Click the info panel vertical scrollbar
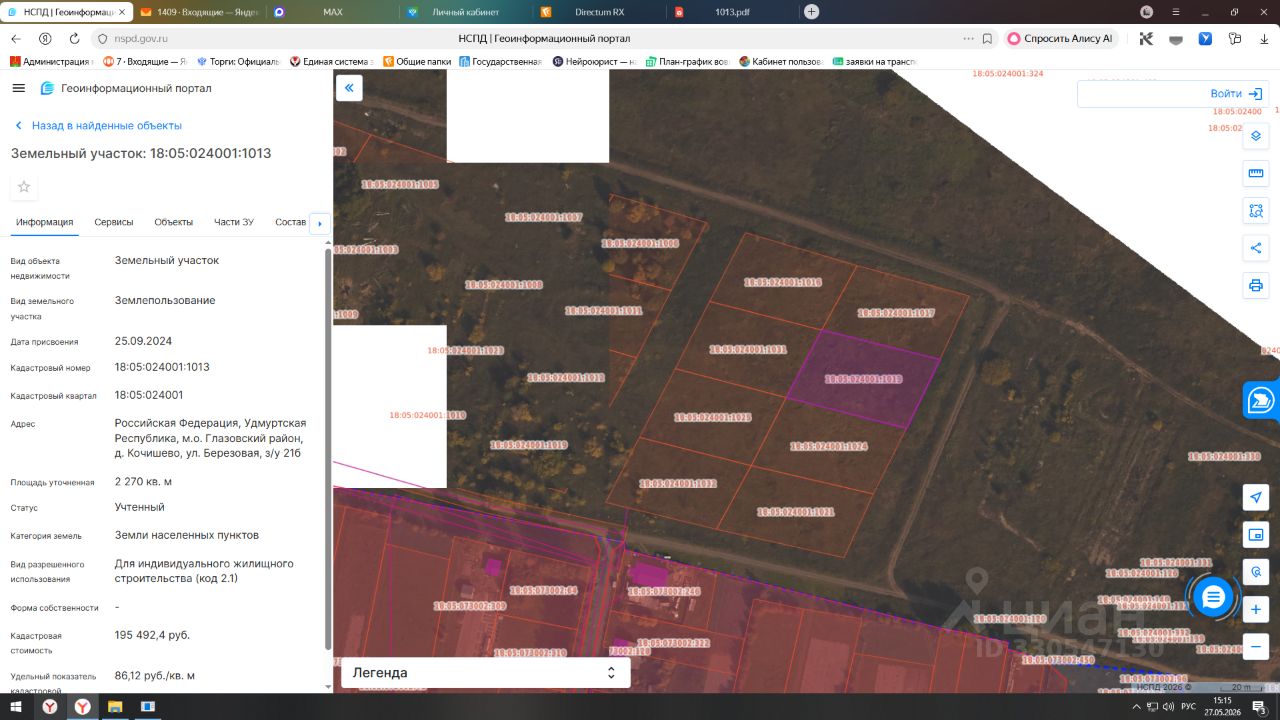The image size is (1280, 720). [x=328, y=448]
